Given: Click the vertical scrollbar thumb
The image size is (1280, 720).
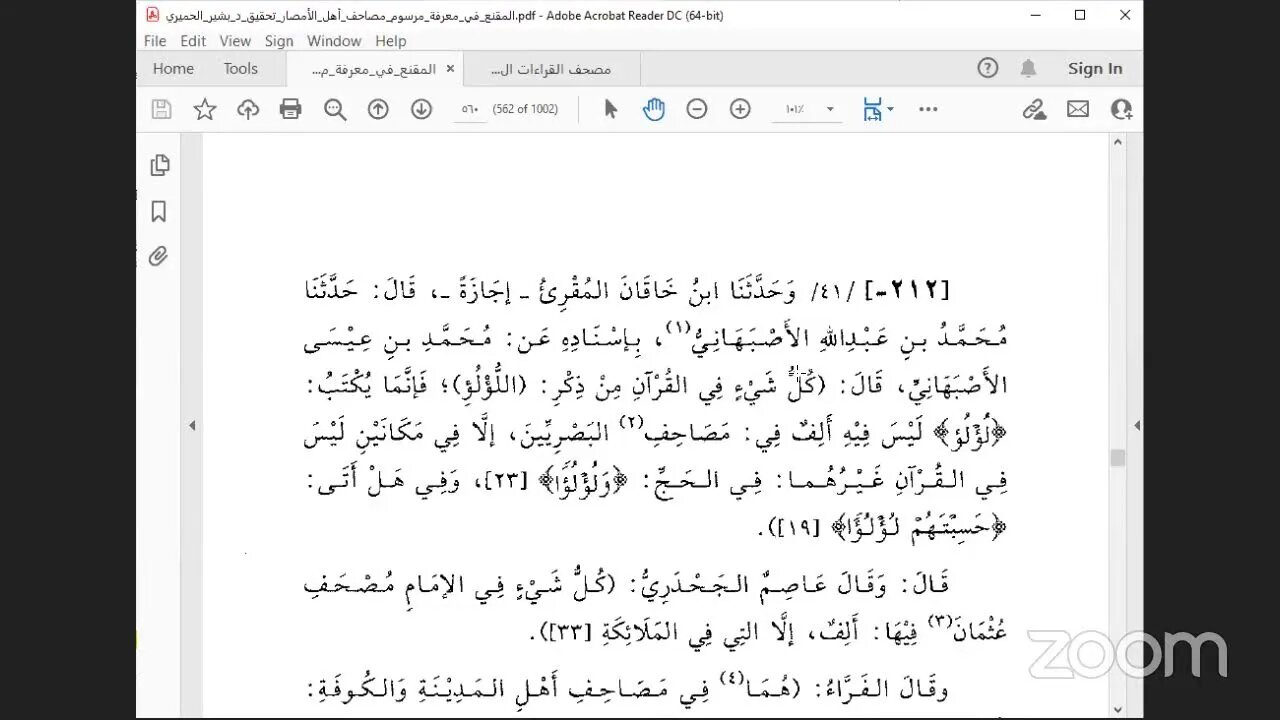Looking at the screenshot, I should click(x=1118, y=458).
